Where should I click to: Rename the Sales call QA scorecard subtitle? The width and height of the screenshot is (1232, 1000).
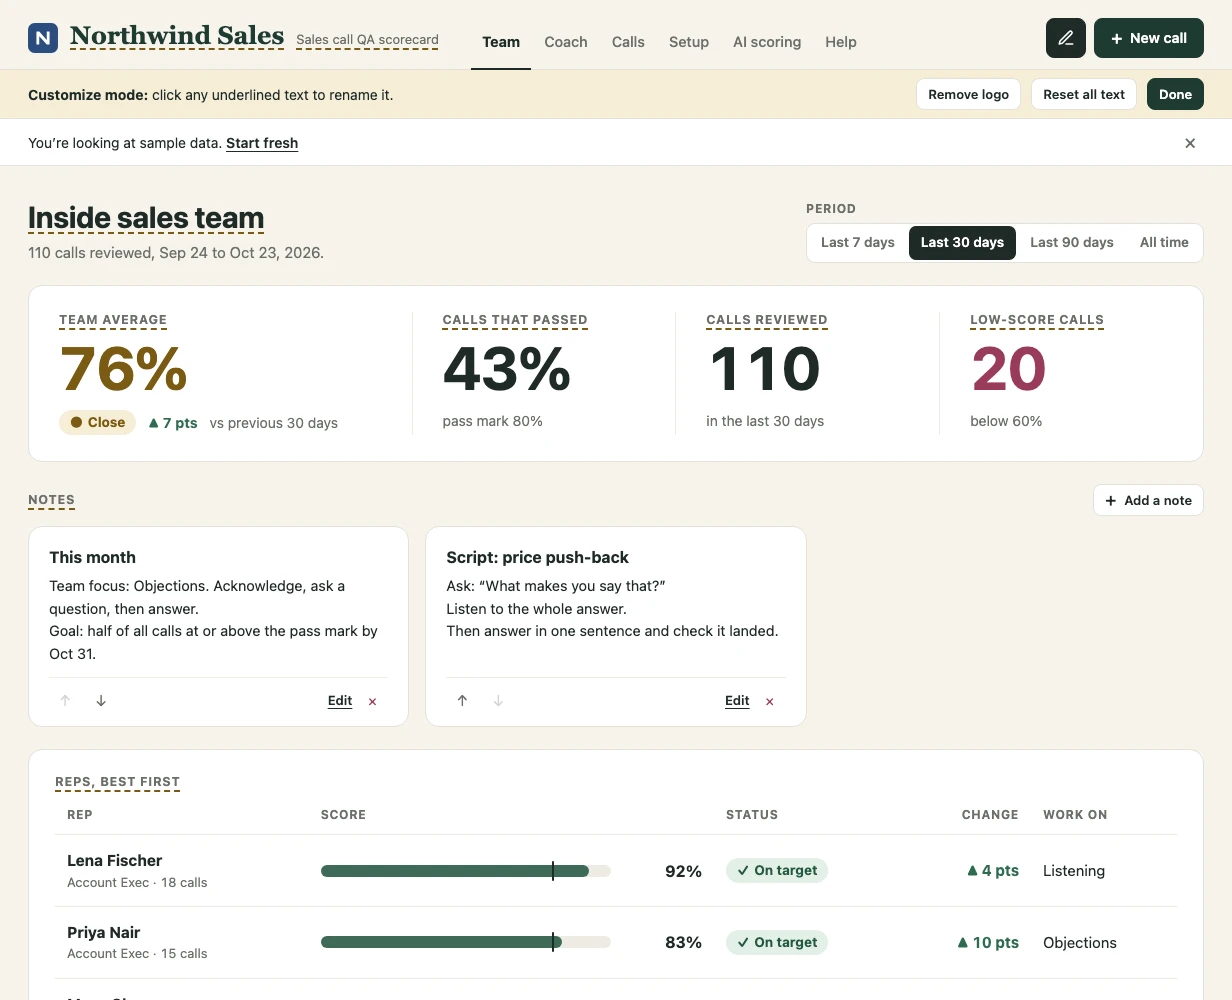tap(367, 40)
